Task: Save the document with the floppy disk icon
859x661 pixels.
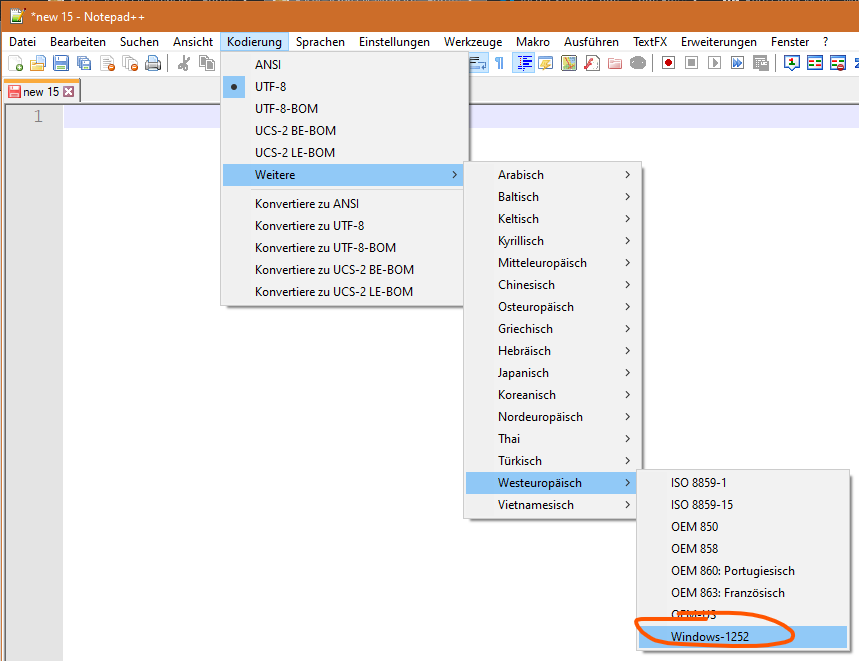Action: pos(61,64)
